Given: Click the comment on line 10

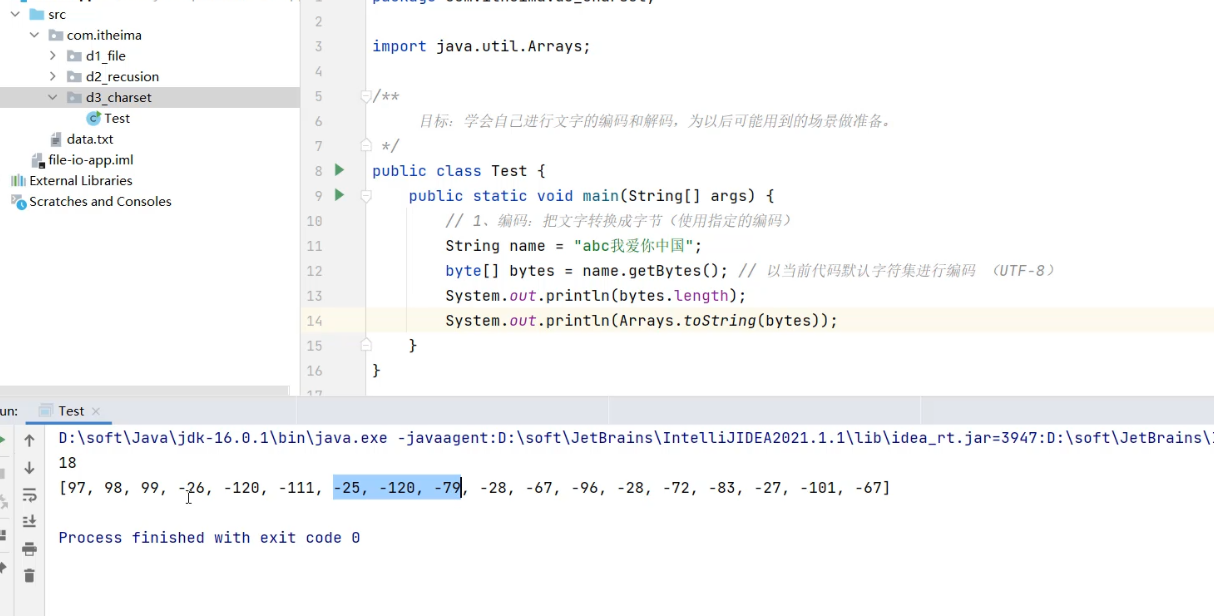Looking at the screenshot, I should (x=619, y=221).
